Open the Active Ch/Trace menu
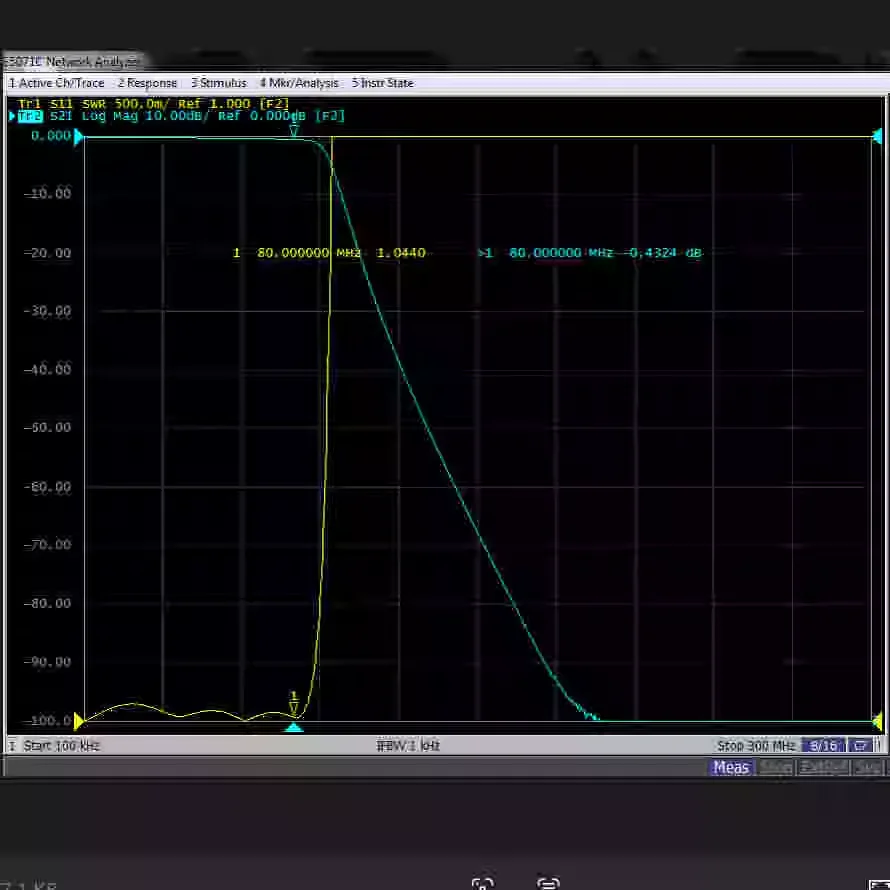Image resolution: width=890 pixels, height=890 pixels. click(57, 83)
